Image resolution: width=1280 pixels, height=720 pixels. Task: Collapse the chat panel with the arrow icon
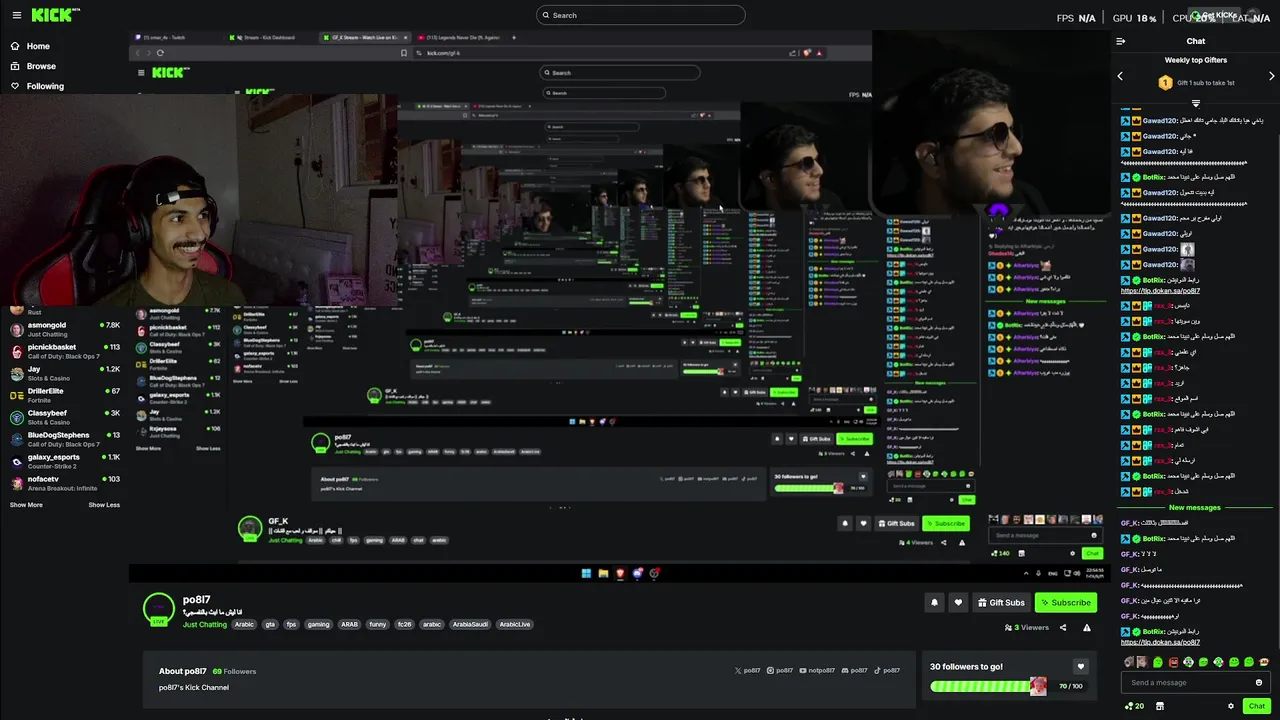[1121, 41]
